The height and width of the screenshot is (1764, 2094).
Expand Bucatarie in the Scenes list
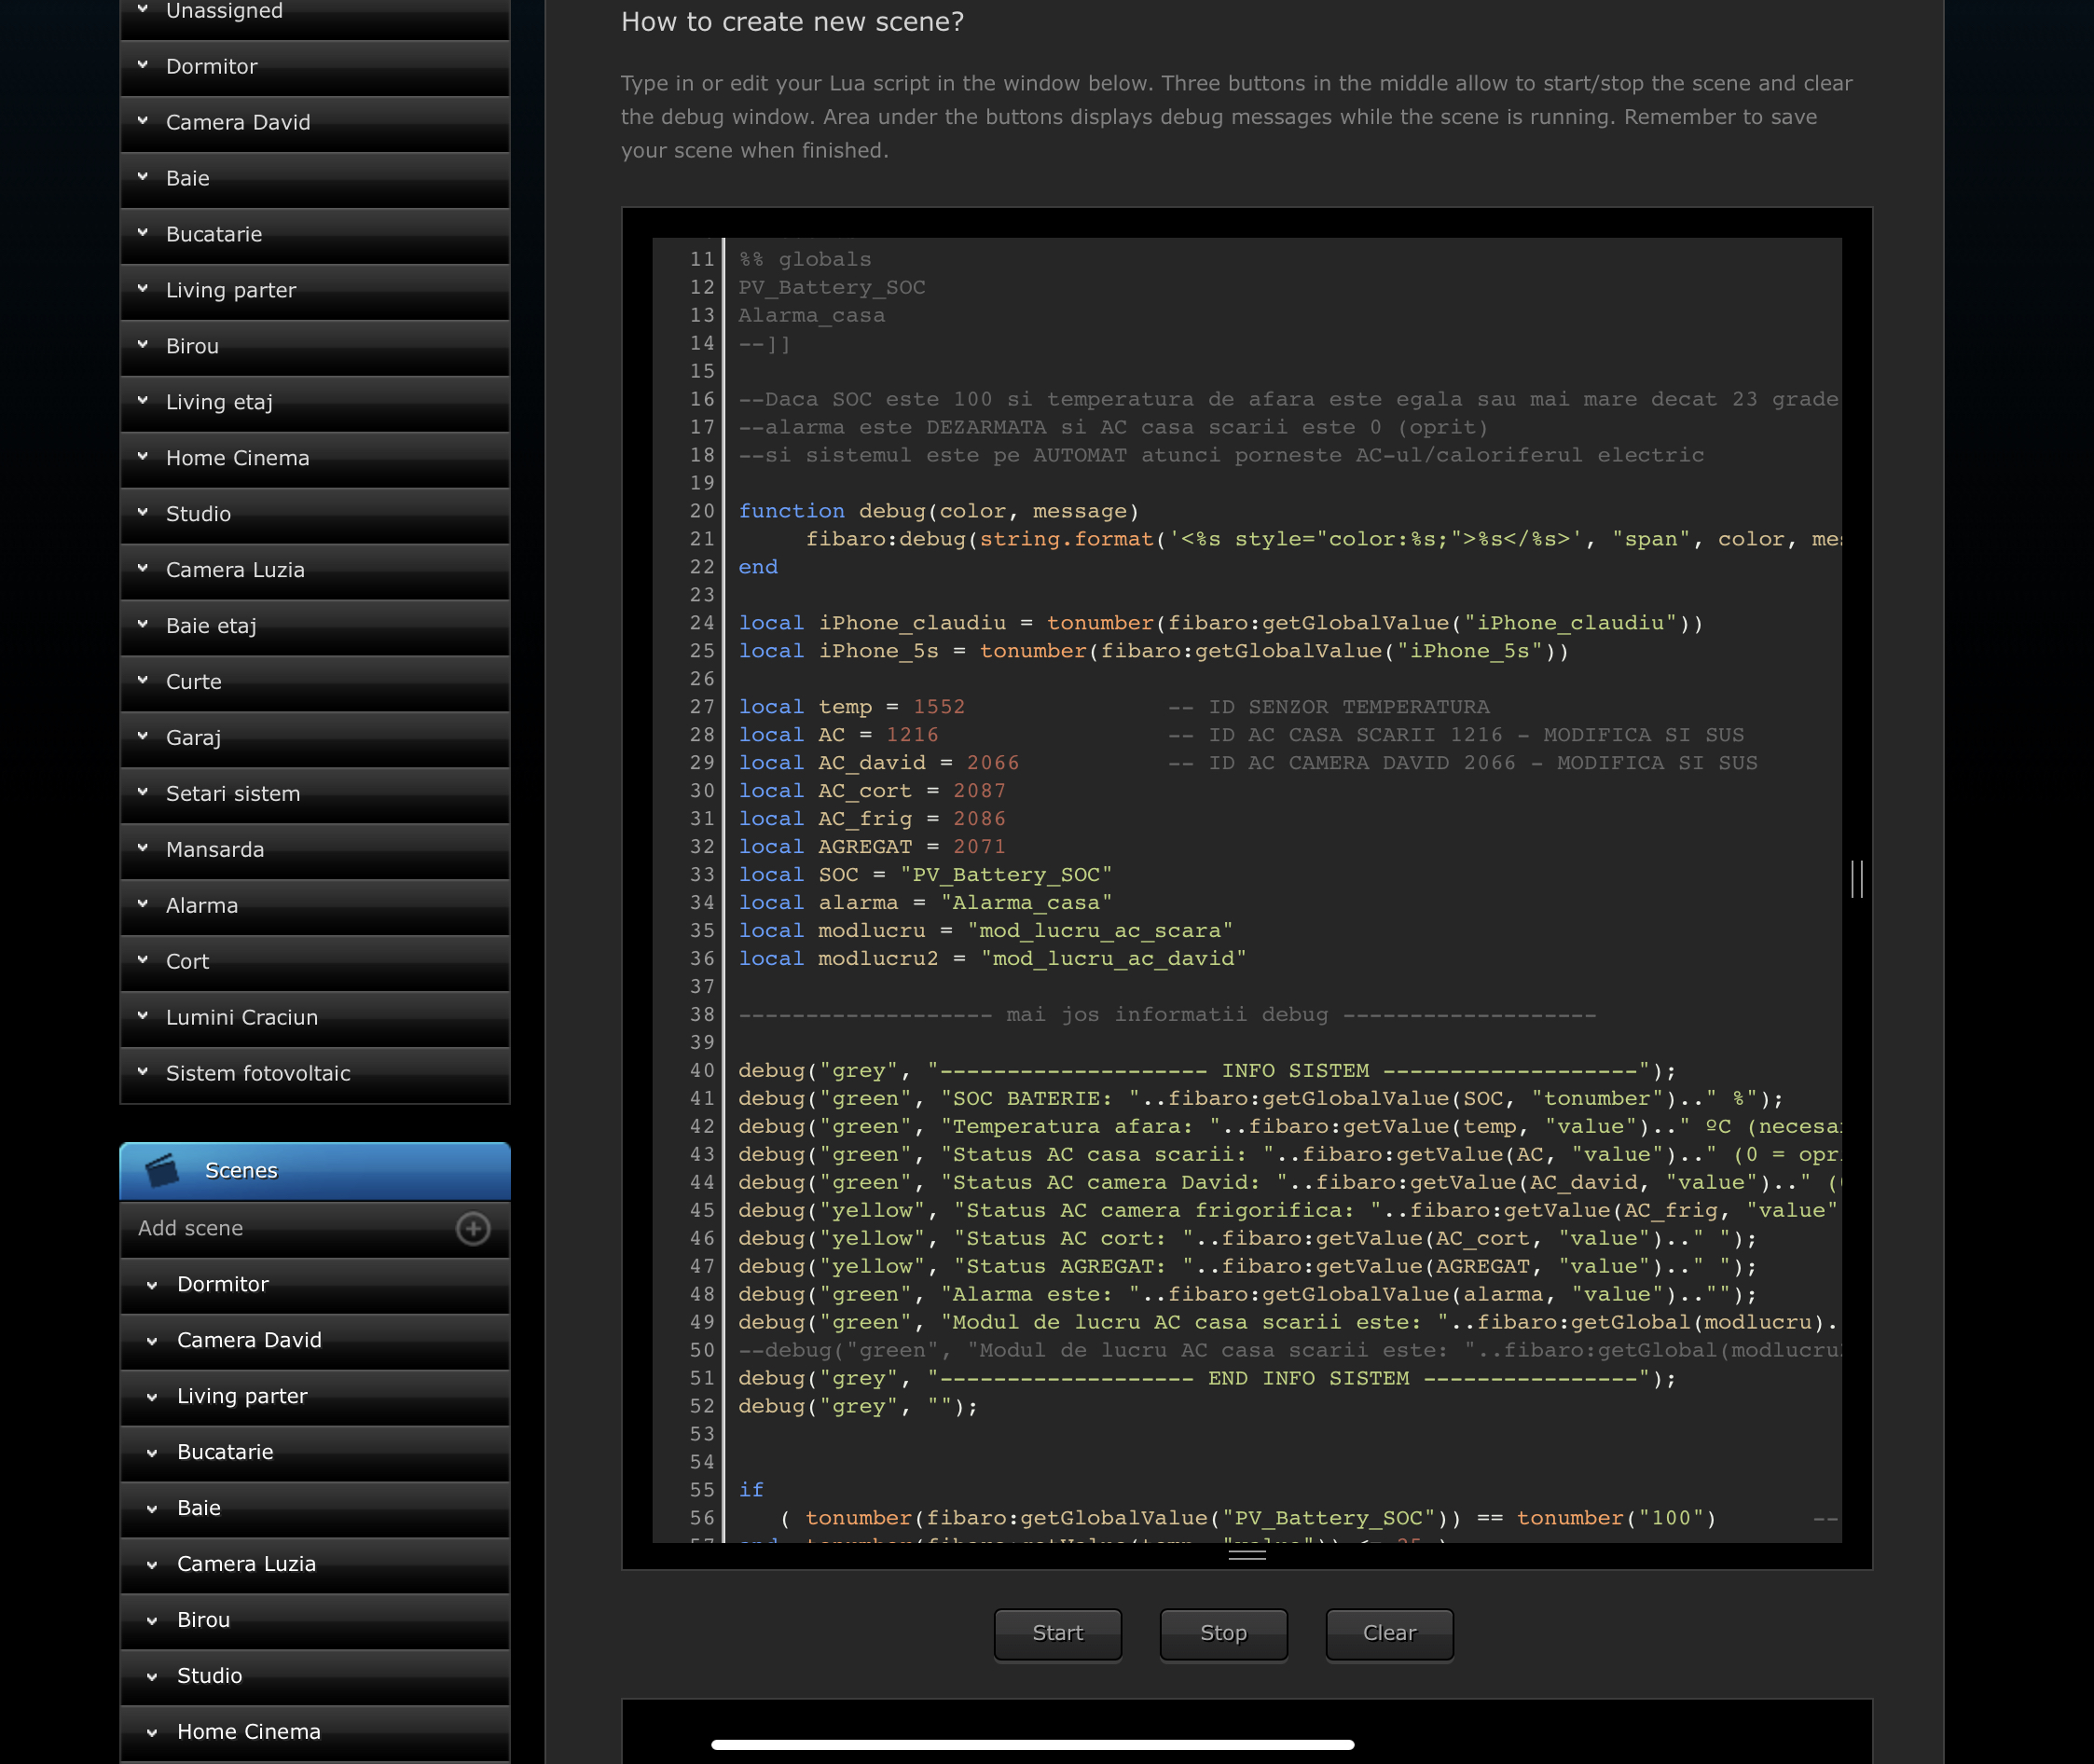click(152, 1453)
